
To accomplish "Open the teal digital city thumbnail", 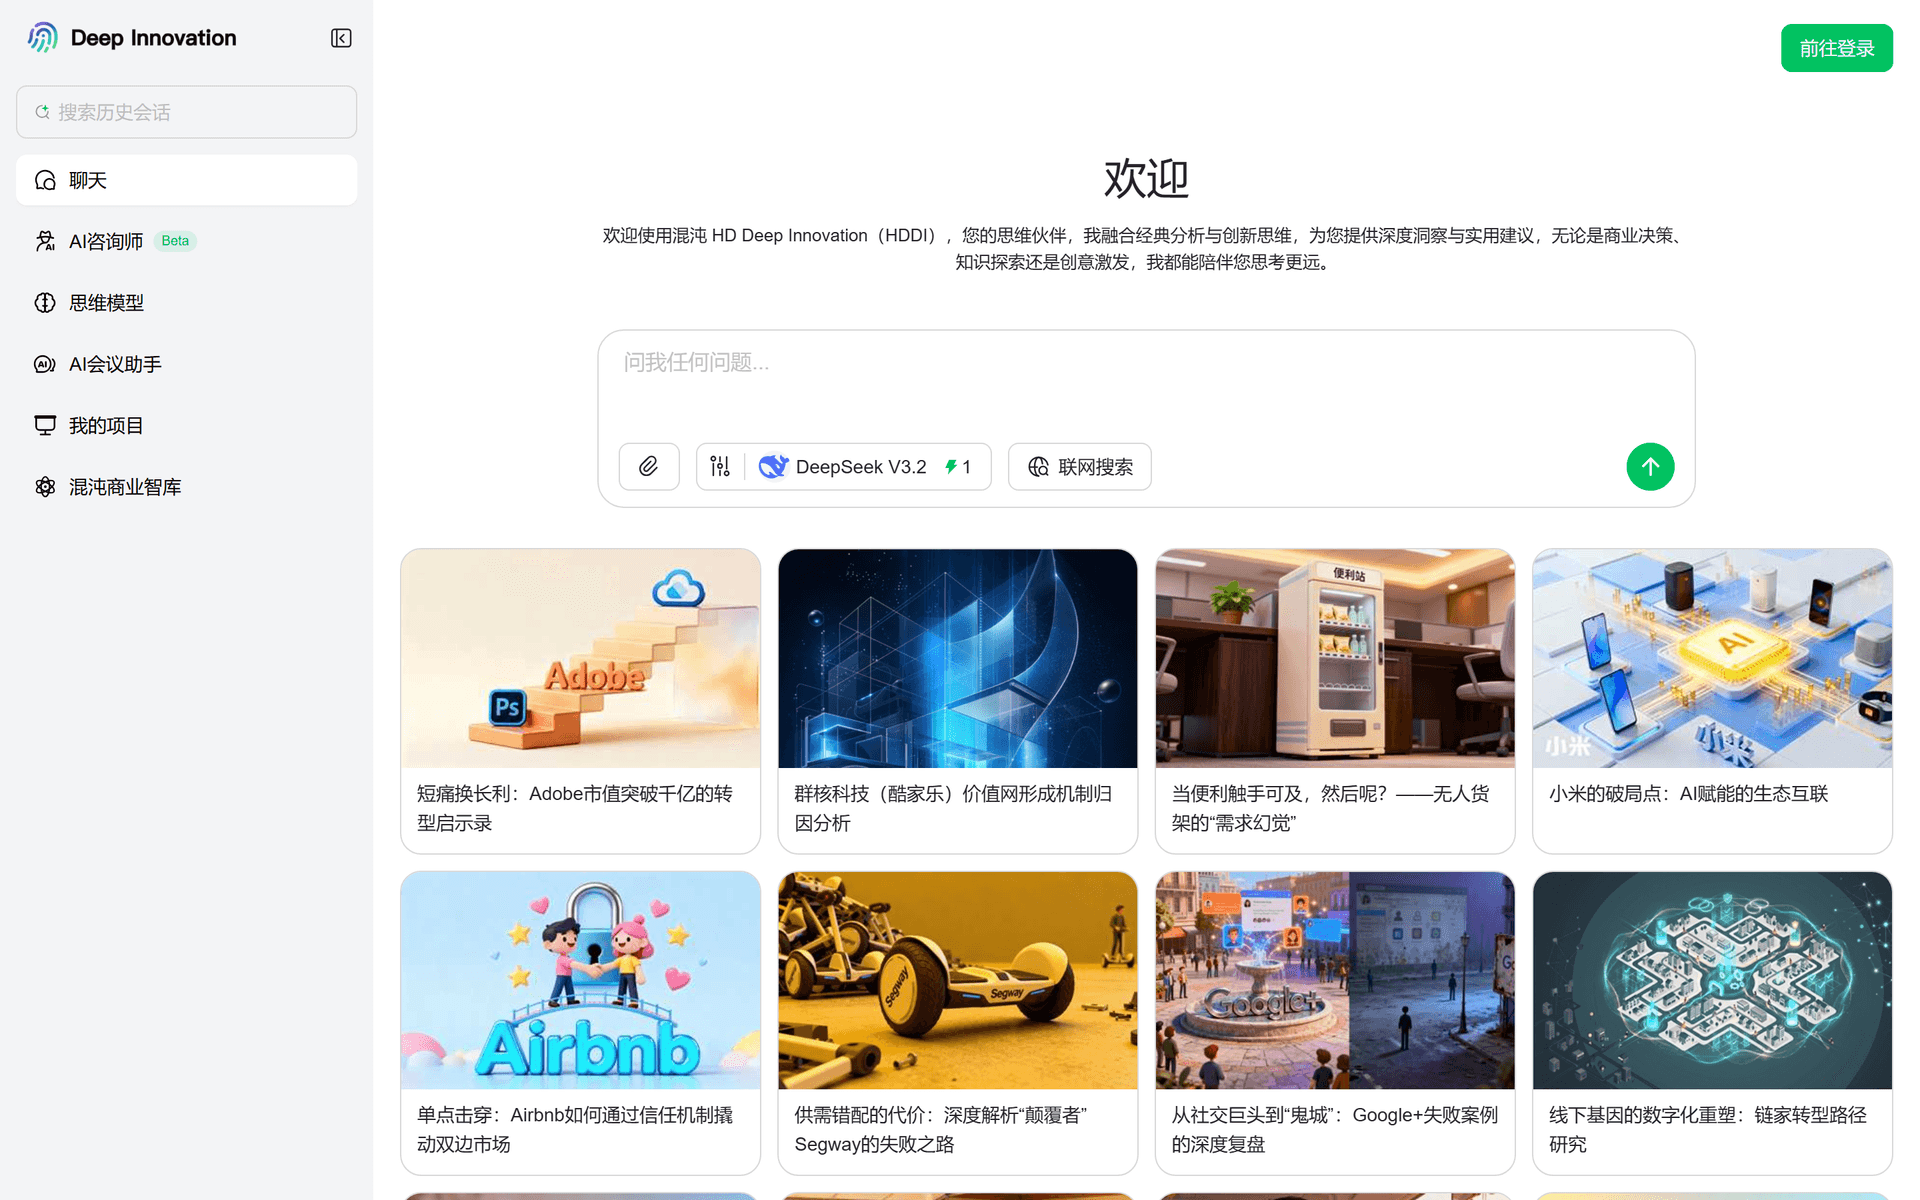I will [1712, 980].
